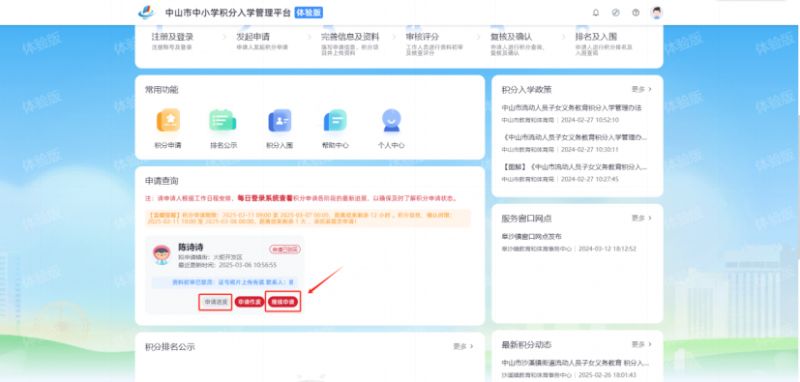This screenshot has width=800, height=382.
Task: Expand 更多 in the 积分入学政策 panel
Action: tap(641, 89)
